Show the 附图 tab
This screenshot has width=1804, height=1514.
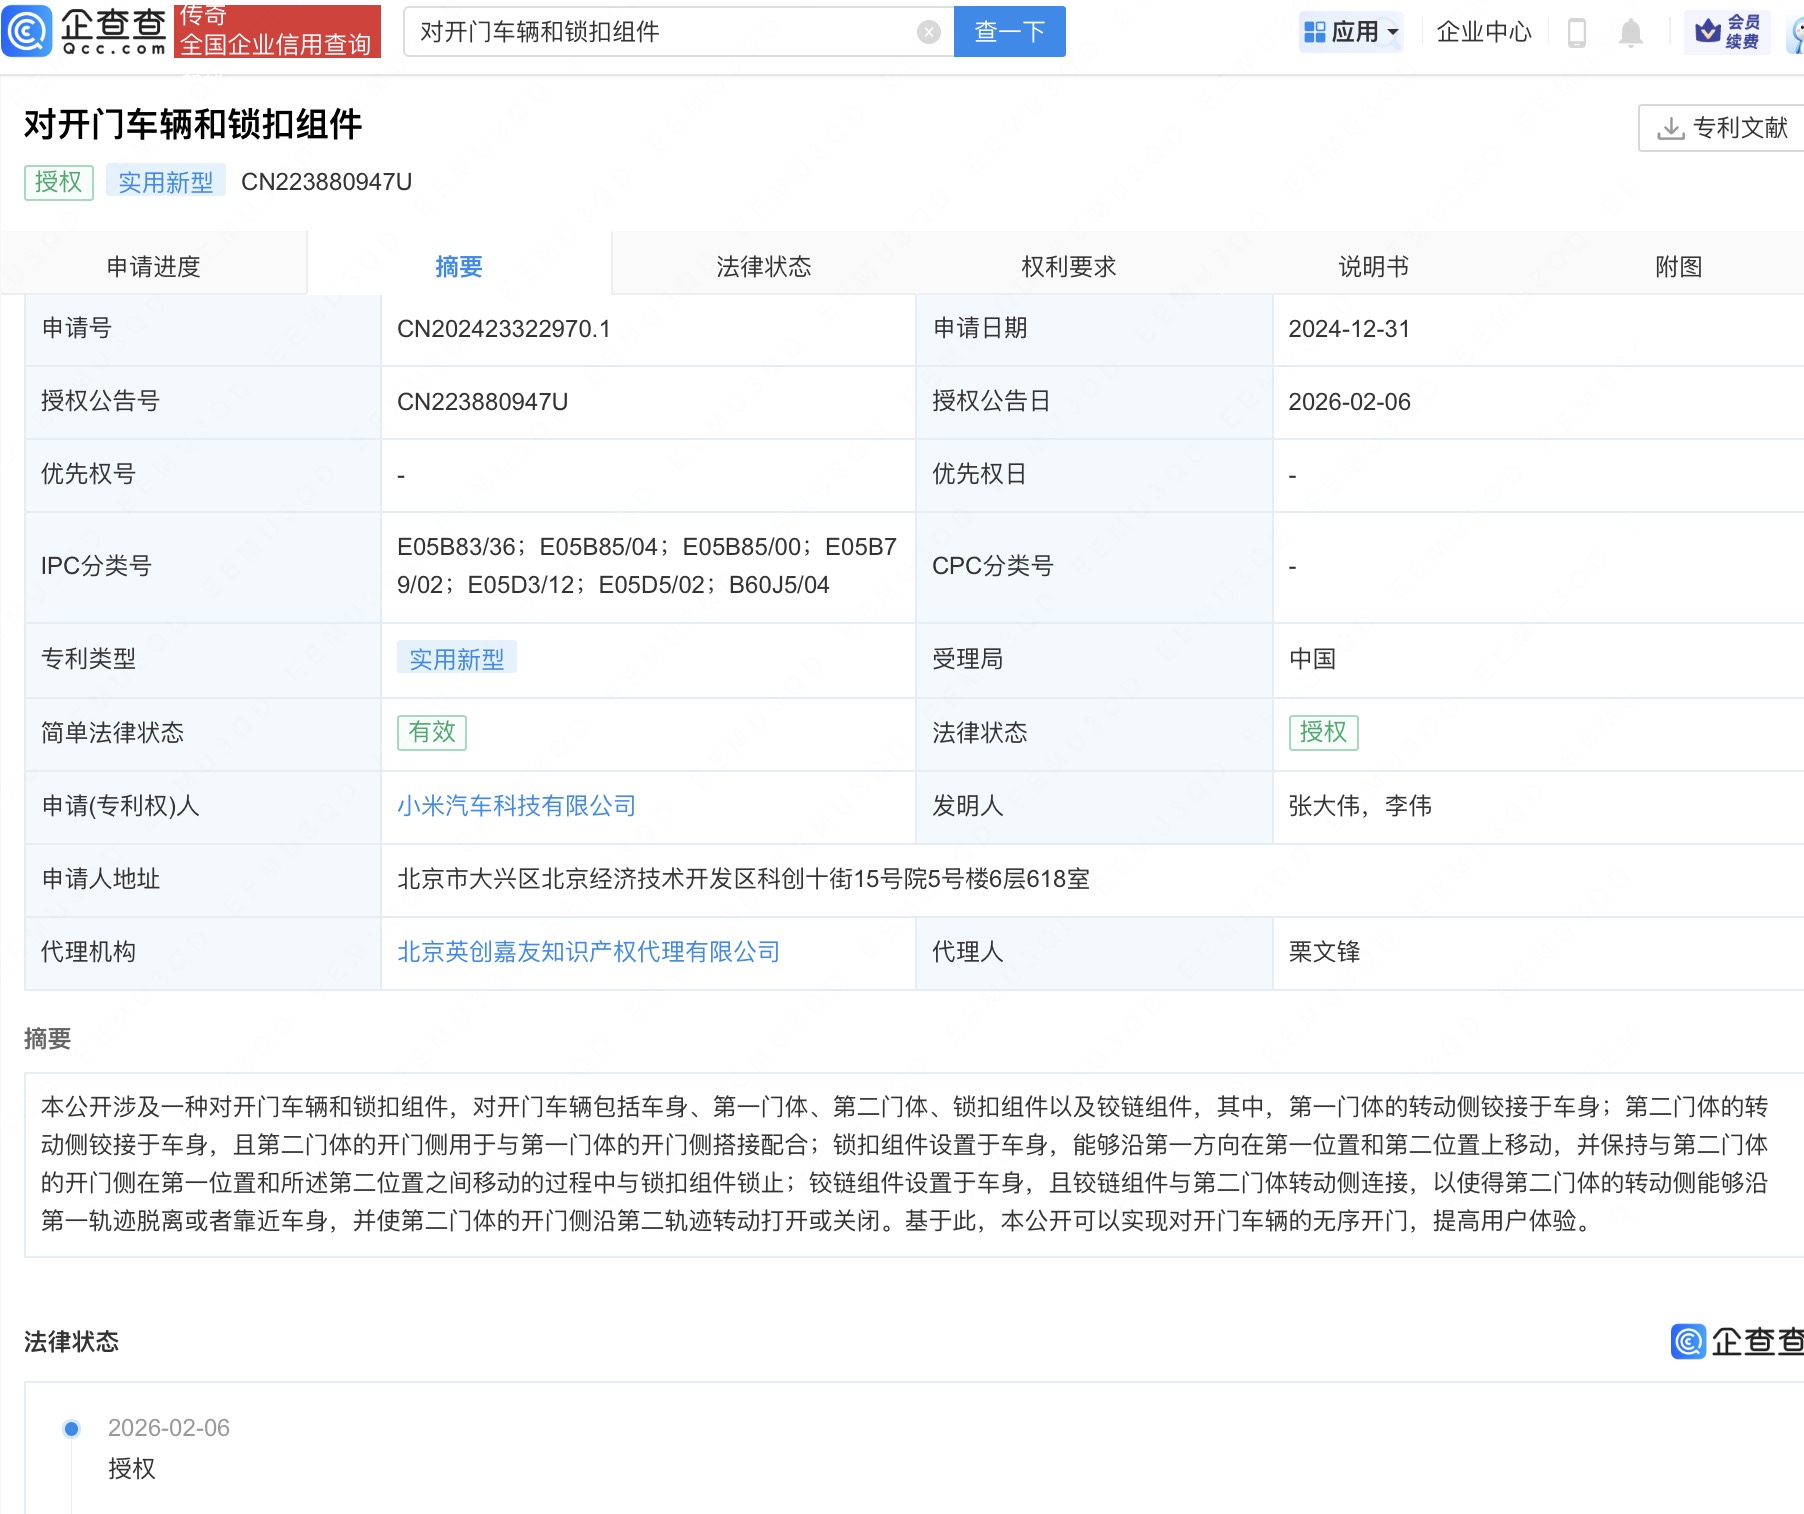click(x=1678, y=266)
